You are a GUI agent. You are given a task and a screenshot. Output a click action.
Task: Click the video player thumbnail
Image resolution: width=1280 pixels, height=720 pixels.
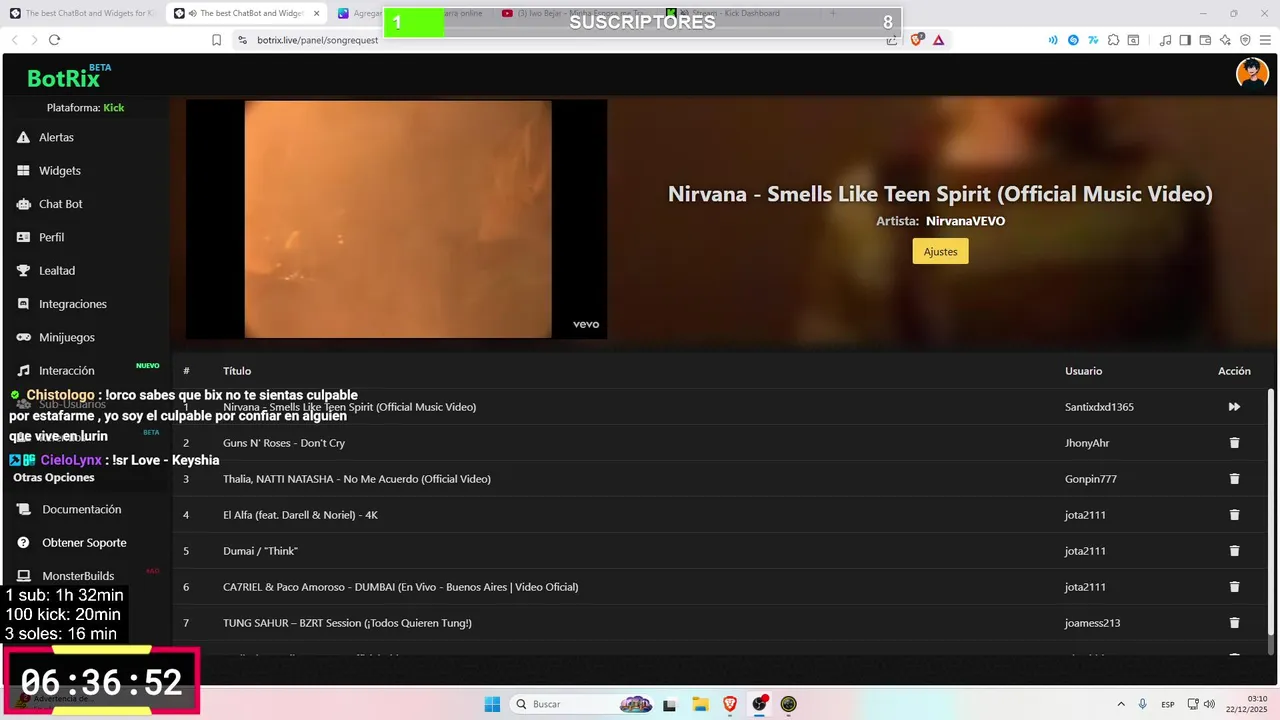pyautogui.click(x=396, y=219)
